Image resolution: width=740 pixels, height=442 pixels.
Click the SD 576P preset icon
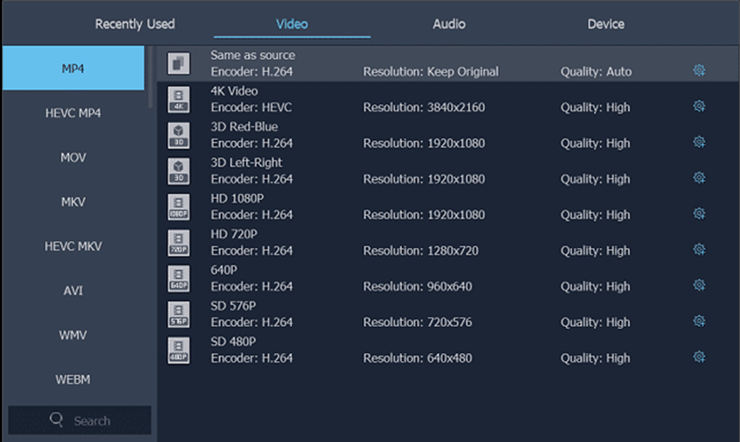[179, 315]
